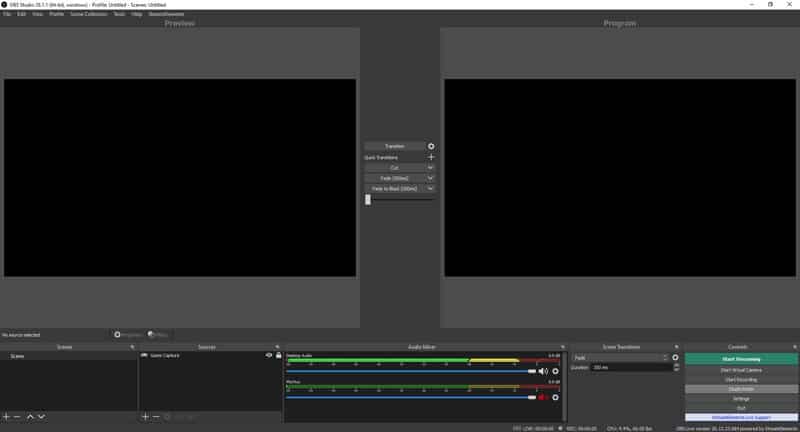The height and width of the screenshot is (432, 800).
Task: Open the File menu
Action: pyautogui.click(x=7, y=14)
